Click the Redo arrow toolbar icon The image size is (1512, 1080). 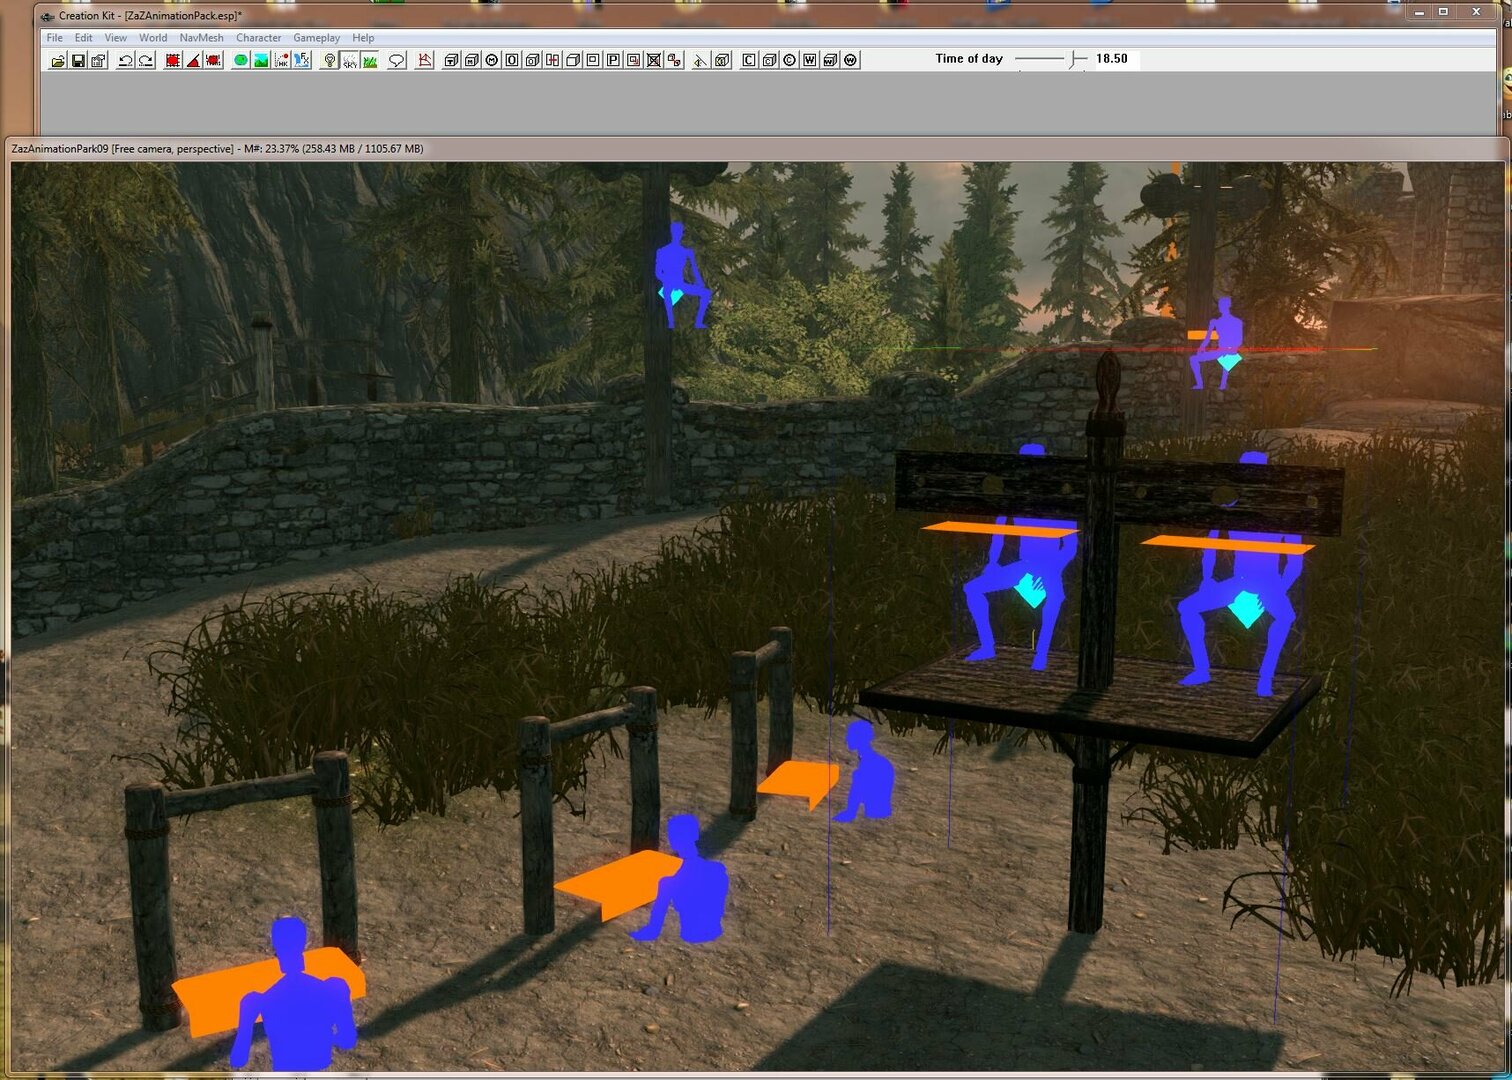point(145,60)
